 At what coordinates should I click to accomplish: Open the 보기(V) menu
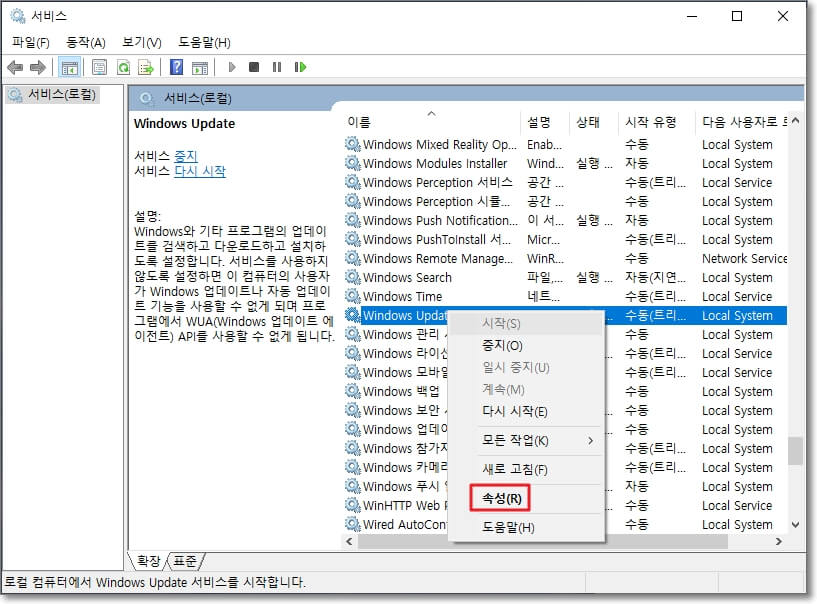[142, 42]
